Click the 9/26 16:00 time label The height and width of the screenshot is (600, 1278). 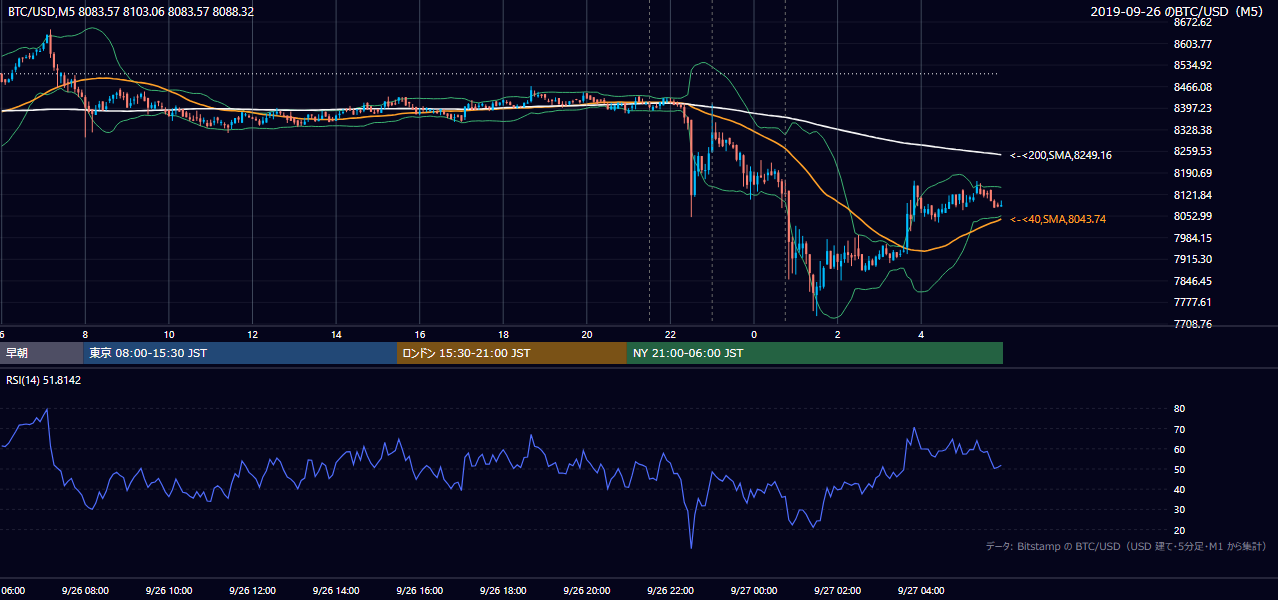point(419,591)
